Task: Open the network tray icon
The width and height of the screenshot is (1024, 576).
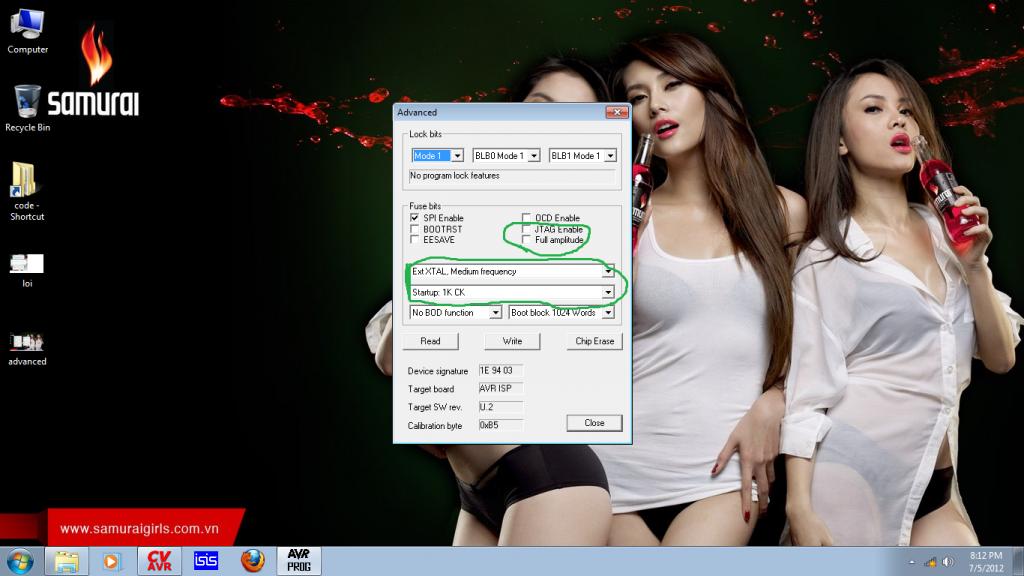Action: tap(931, 562)
